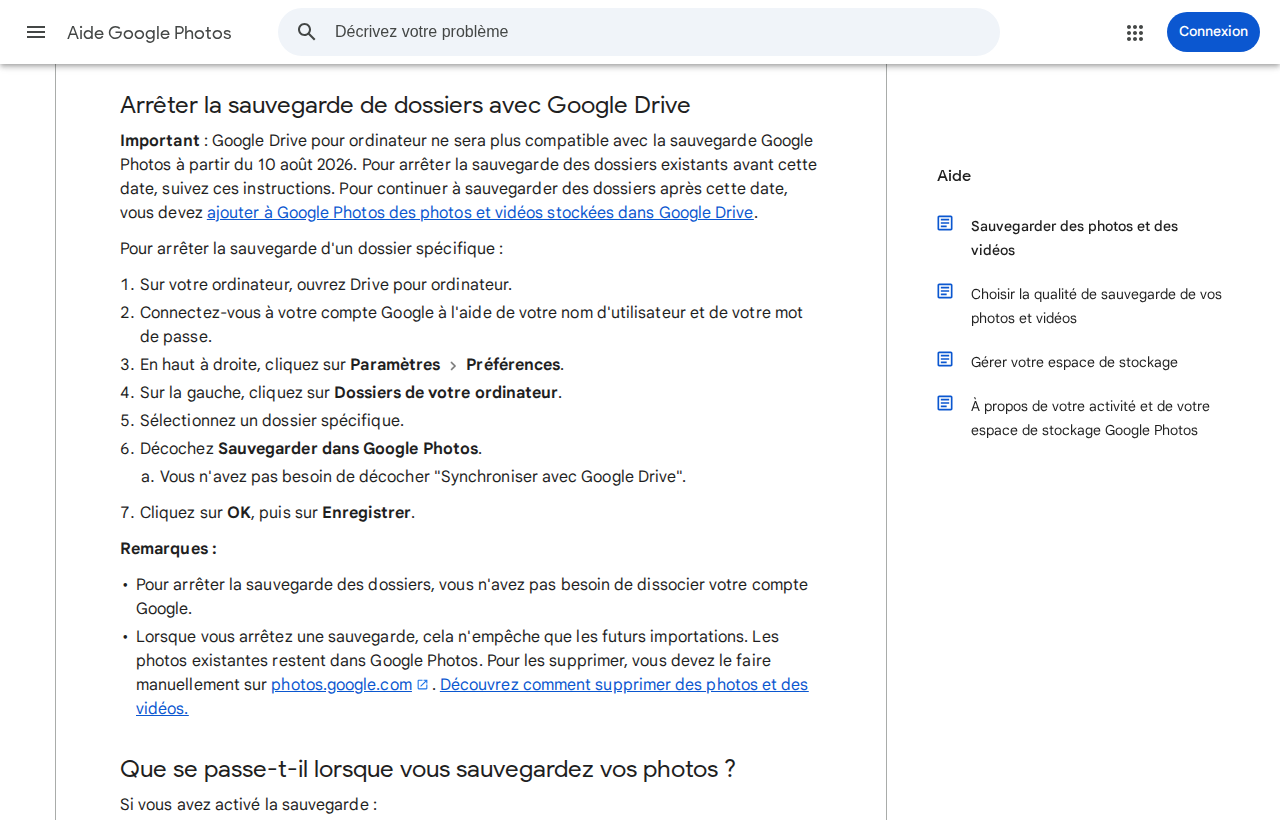Open Gérer votre espace de stockage article
Image resolution: width=1280 pixels, height=820 pixels.
pyautogui.click(x=1074, y=362)
